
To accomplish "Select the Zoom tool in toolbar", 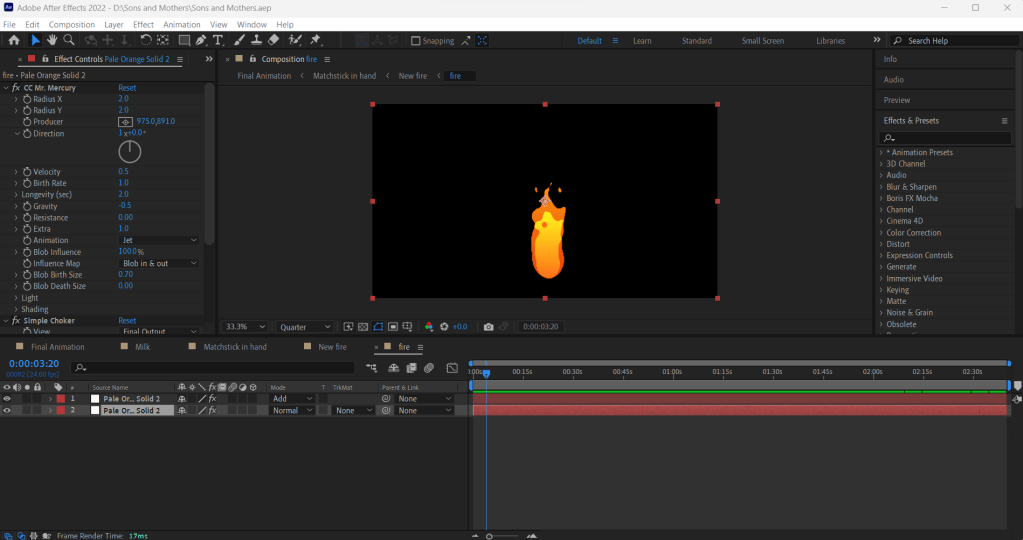I will tap(69, 40).
